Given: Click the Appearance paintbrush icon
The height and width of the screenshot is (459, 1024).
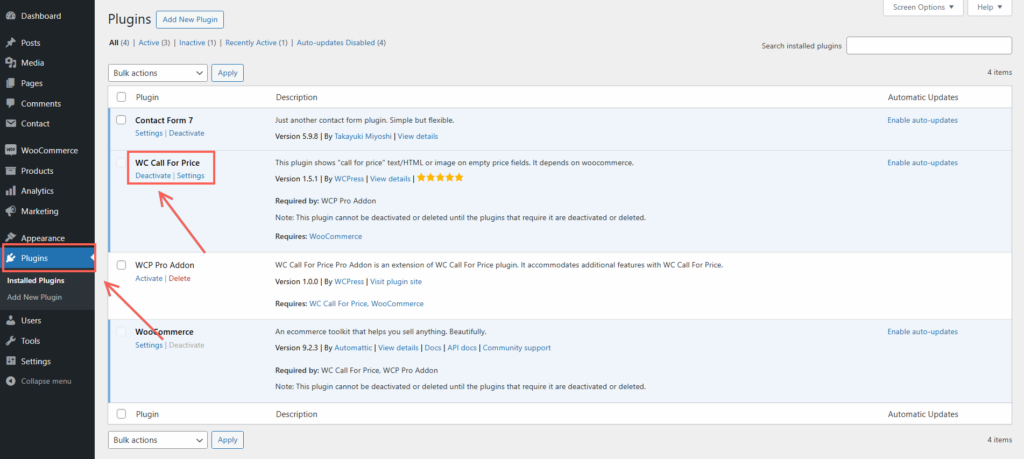Looking at the screenshot, I should click(10, 238).
